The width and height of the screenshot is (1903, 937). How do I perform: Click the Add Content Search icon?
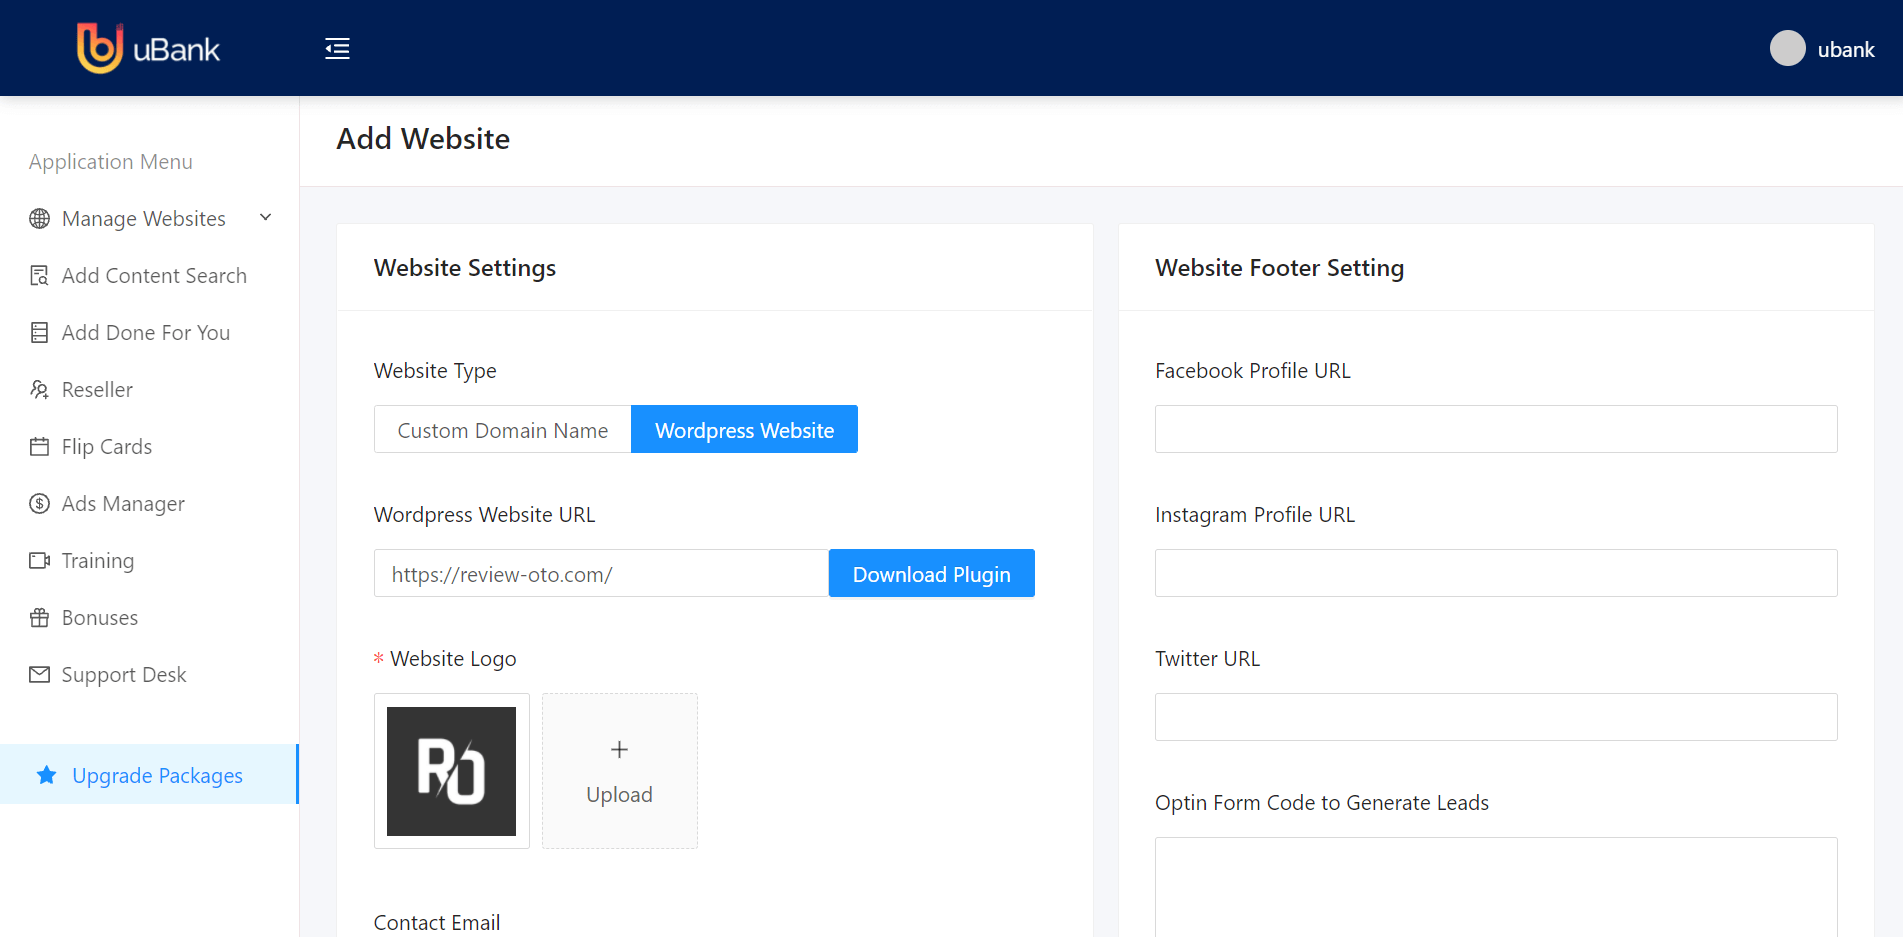point(40,276)
